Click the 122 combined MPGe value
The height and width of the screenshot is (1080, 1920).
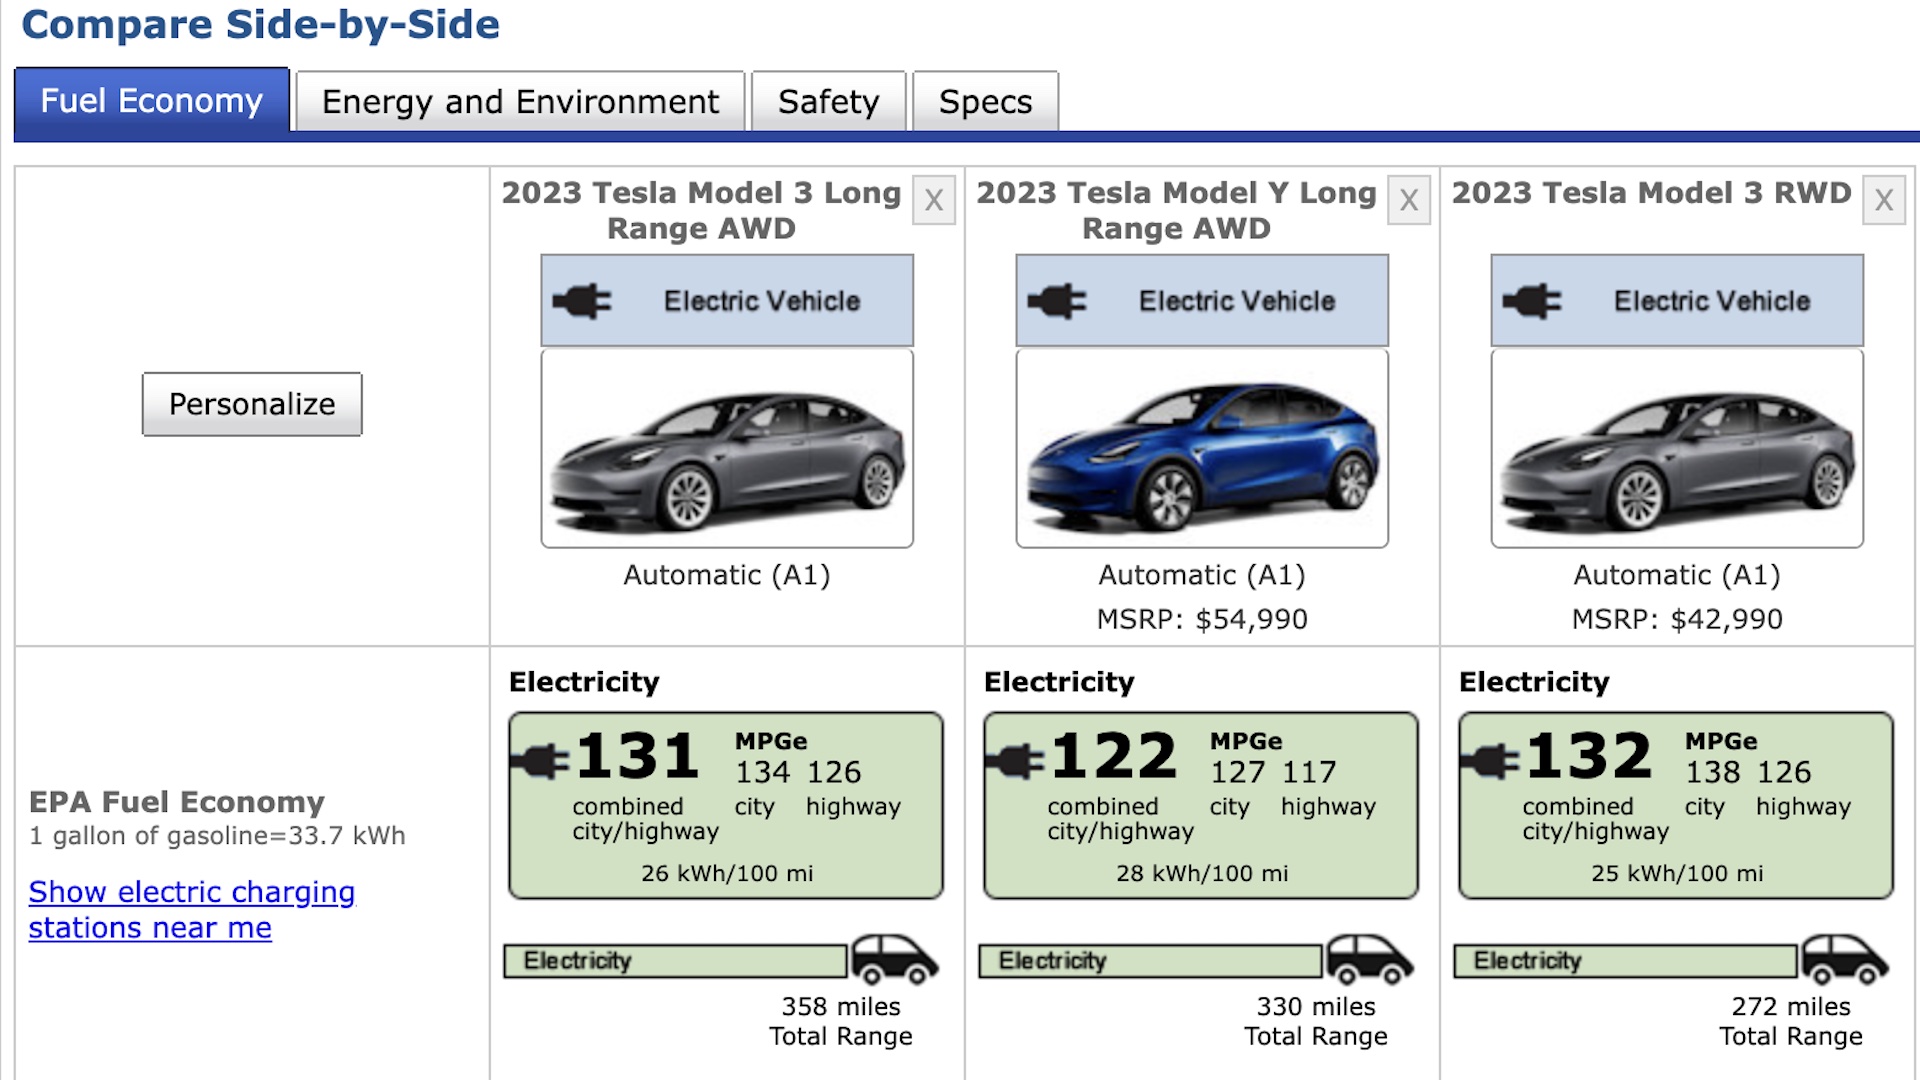[x=1113, y=755]
